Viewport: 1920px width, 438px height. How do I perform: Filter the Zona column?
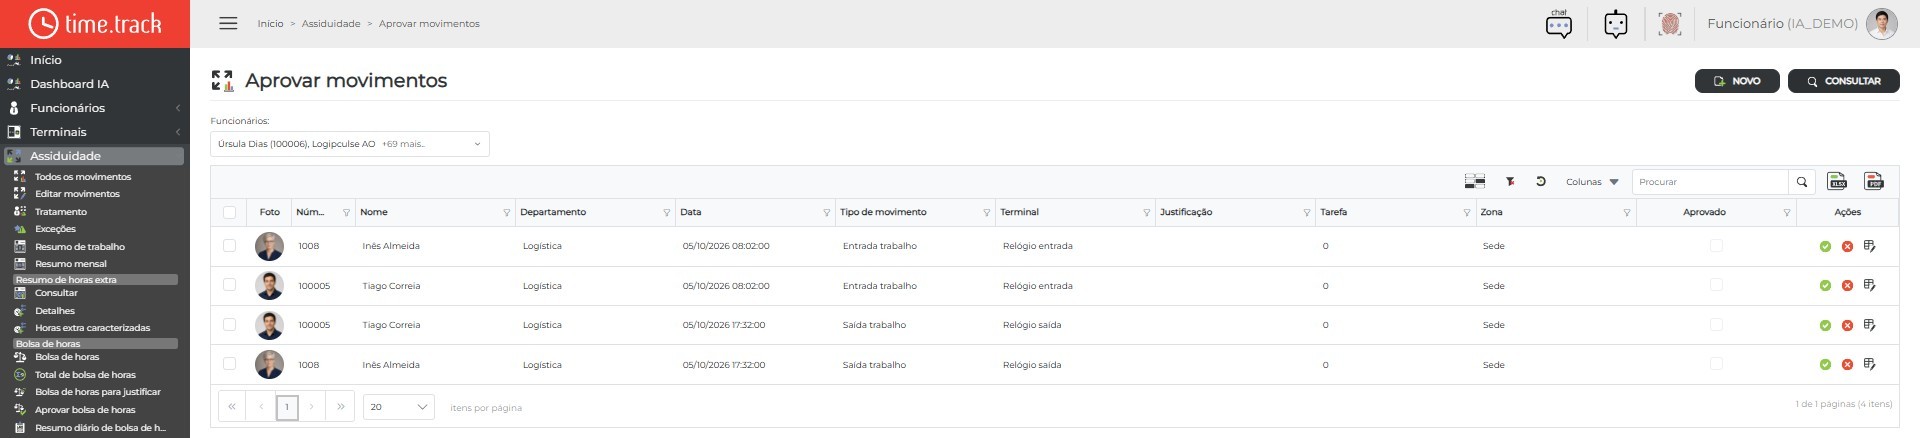1626,213
